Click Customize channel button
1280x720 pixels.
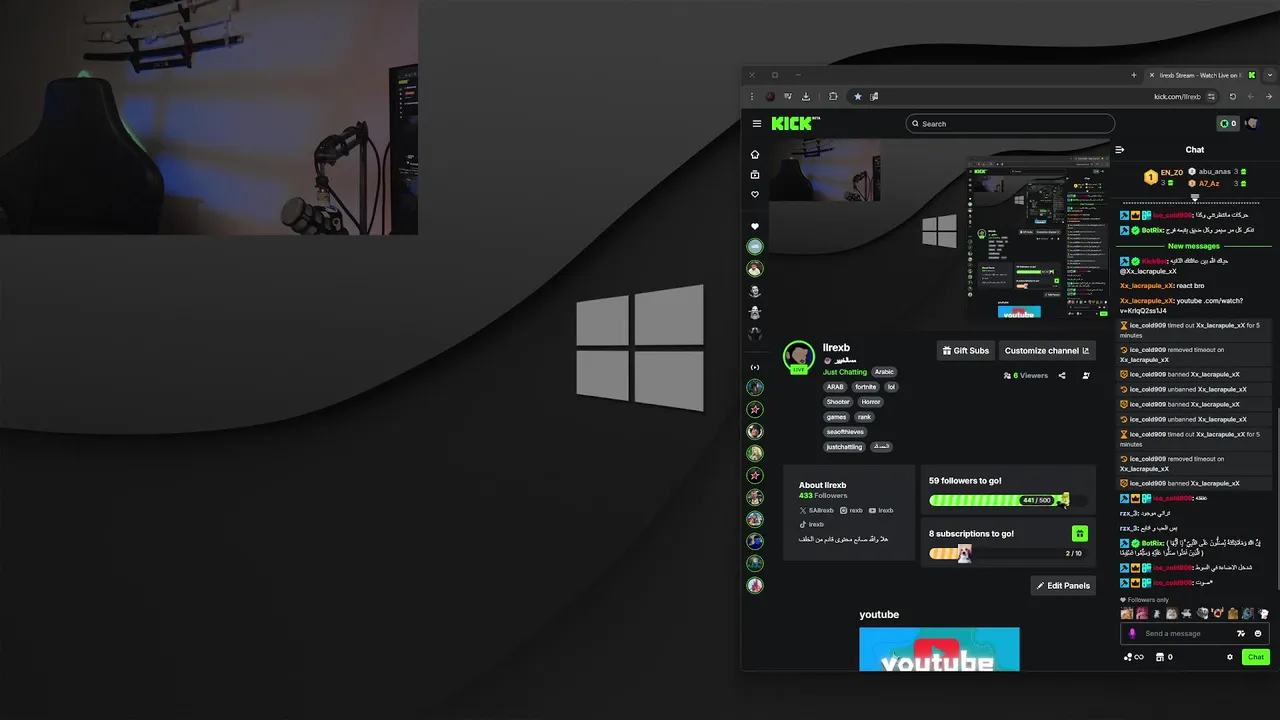click(1047, 350)
